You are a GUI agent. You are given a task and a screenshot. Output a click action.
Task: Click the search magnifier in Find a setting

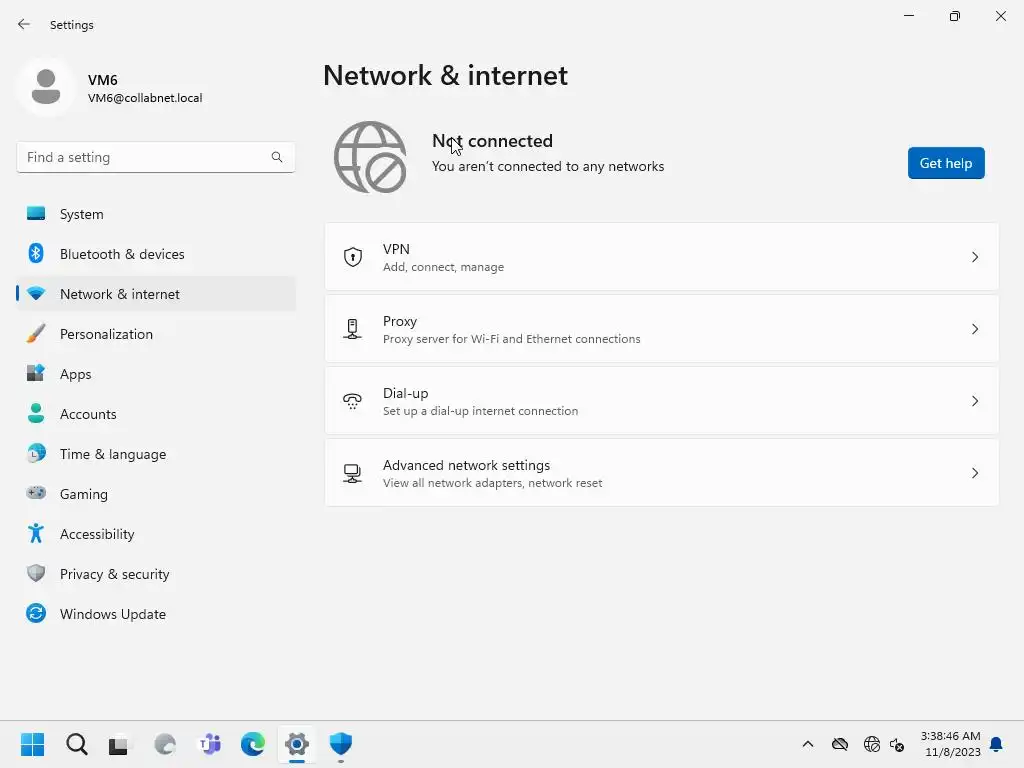[x=277, y=157]
